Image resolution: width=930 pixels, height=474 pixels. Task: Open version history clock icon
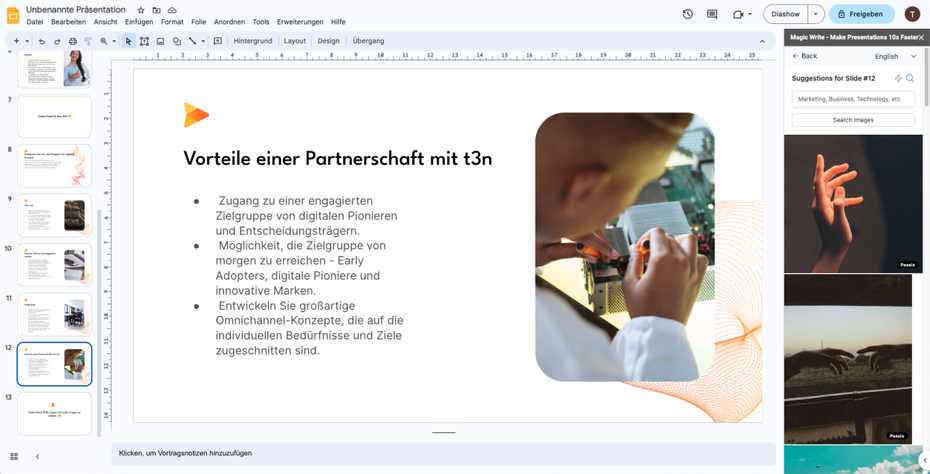[x=687, y=14]
